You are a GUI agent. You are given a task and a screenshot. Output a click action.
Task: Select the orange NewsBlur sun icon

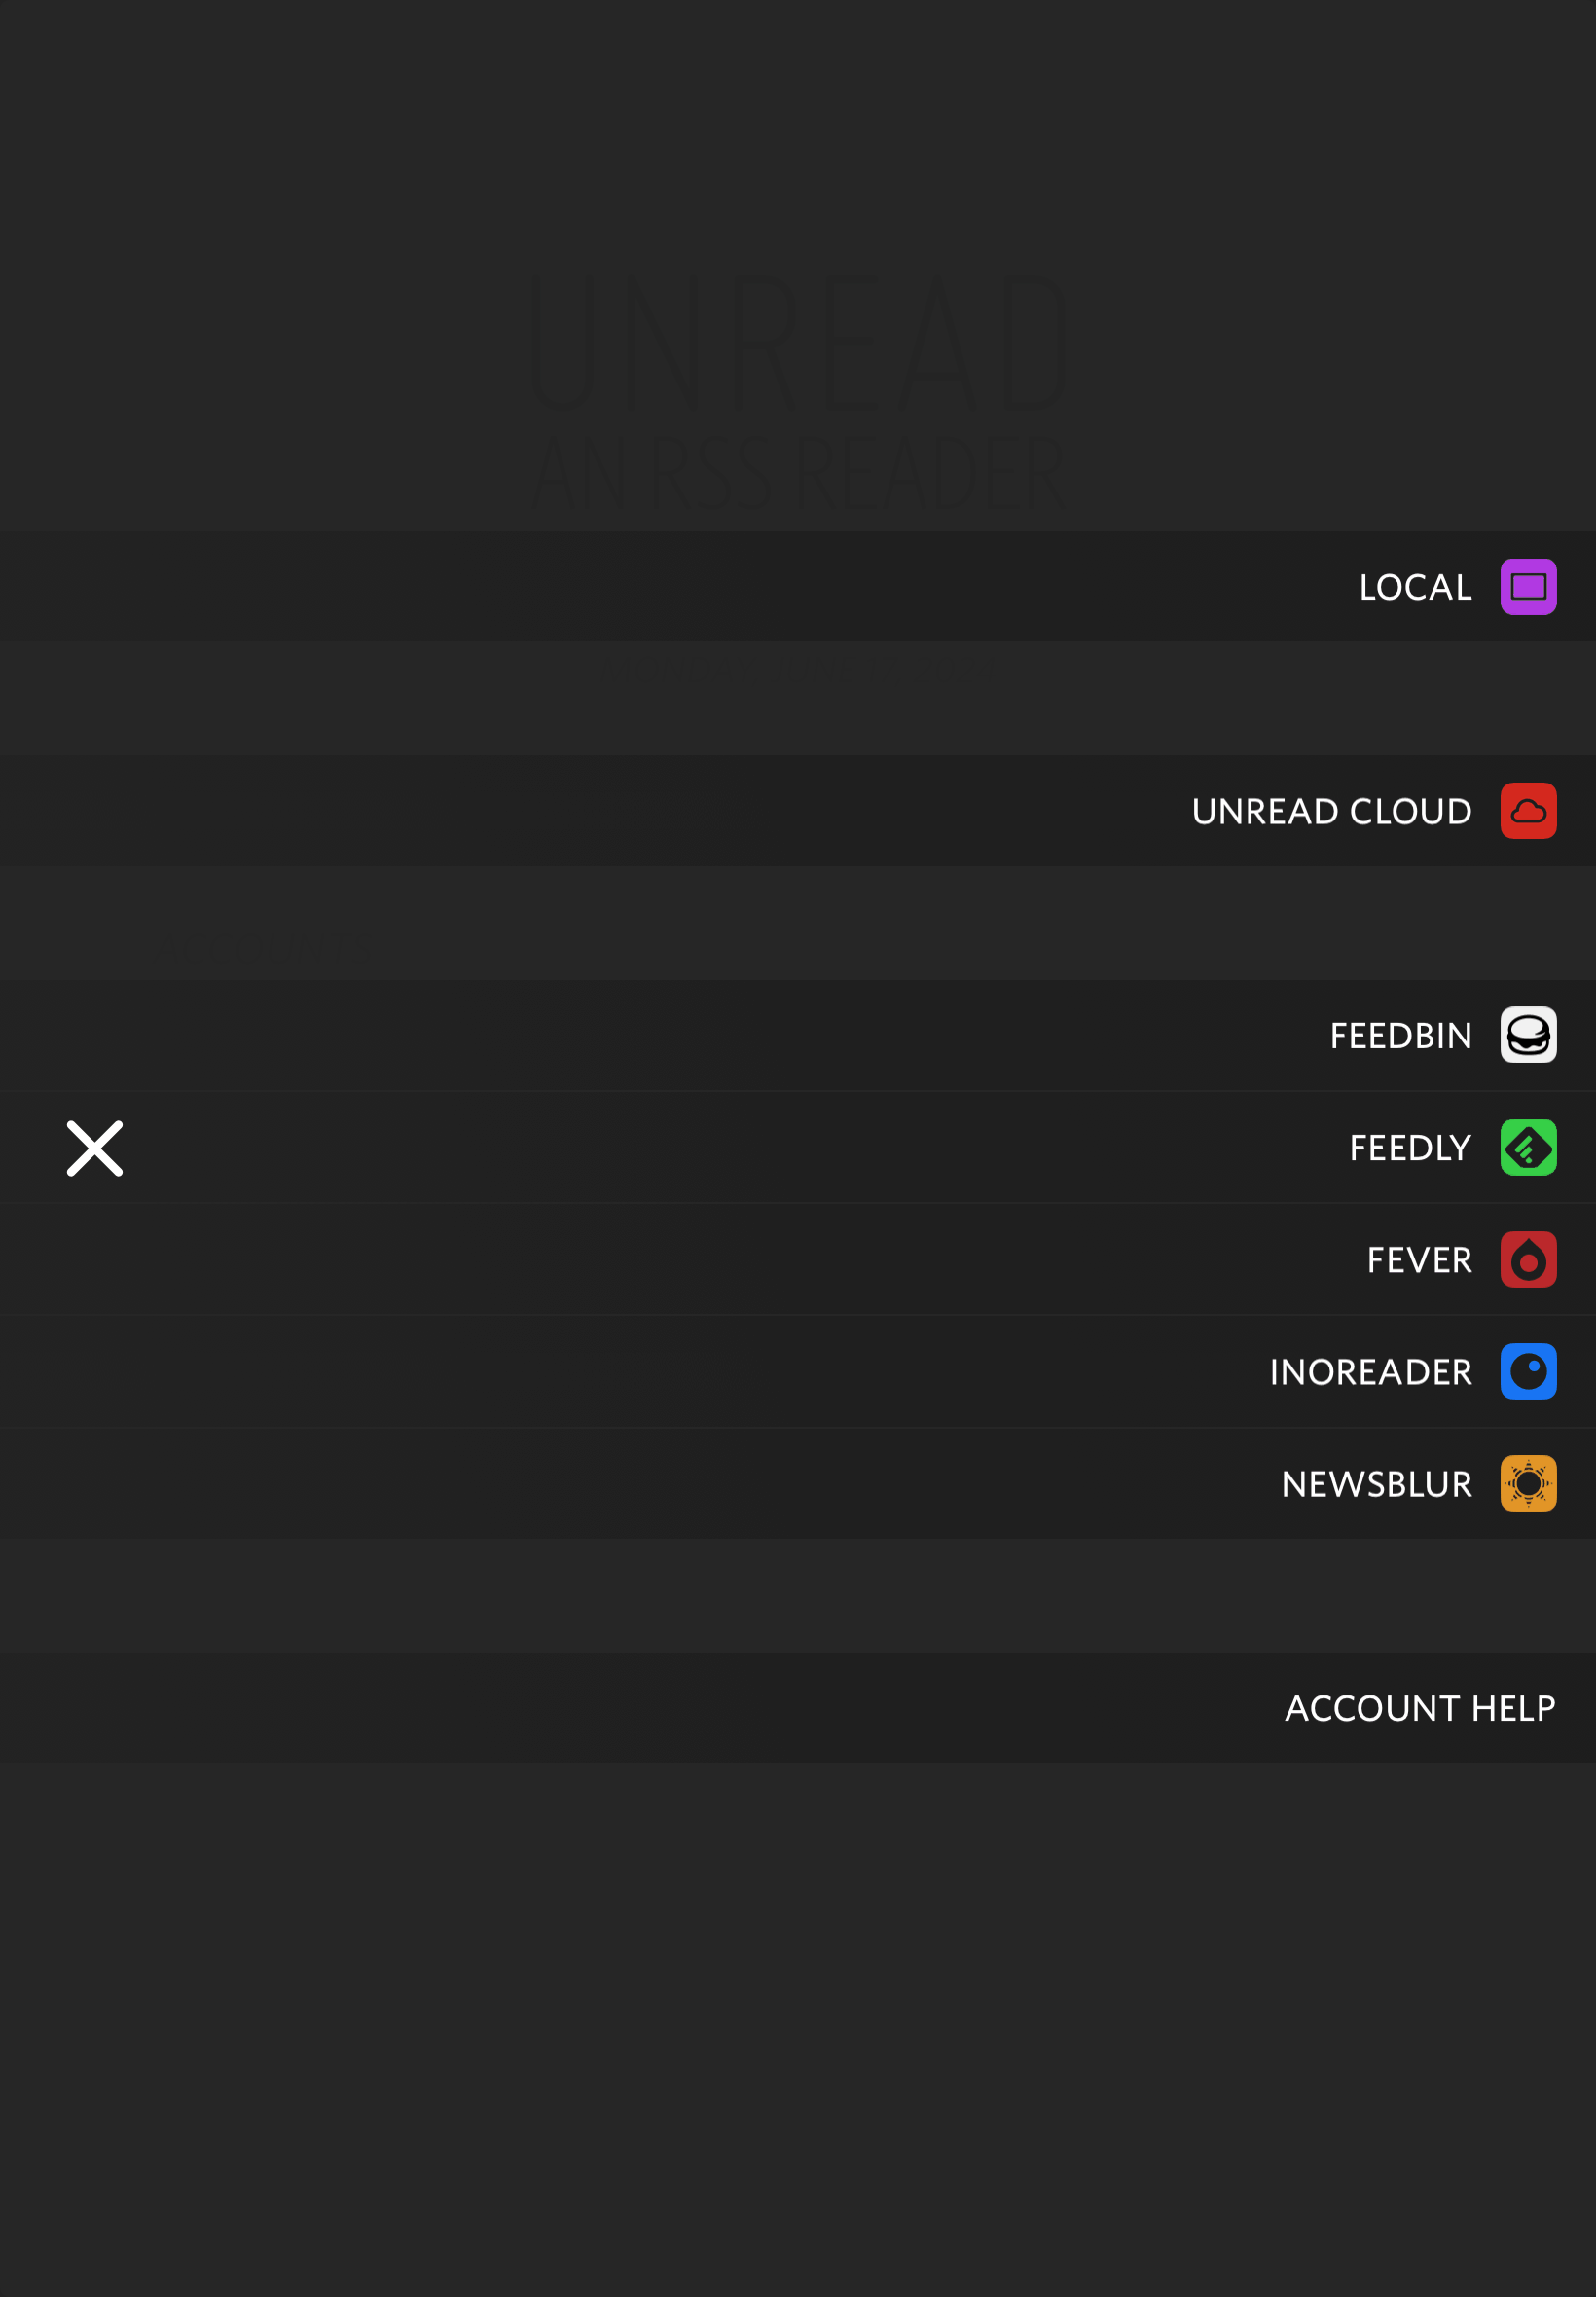1528,1483
